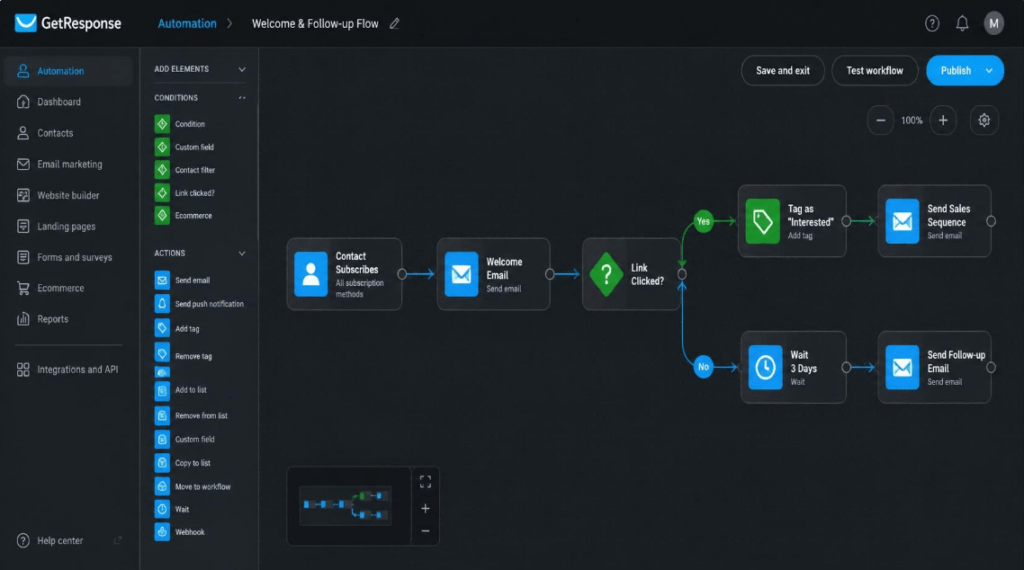Zoom out canvas with minus button
Viewport: 1024px width, 570px height.
coord(880,120)
